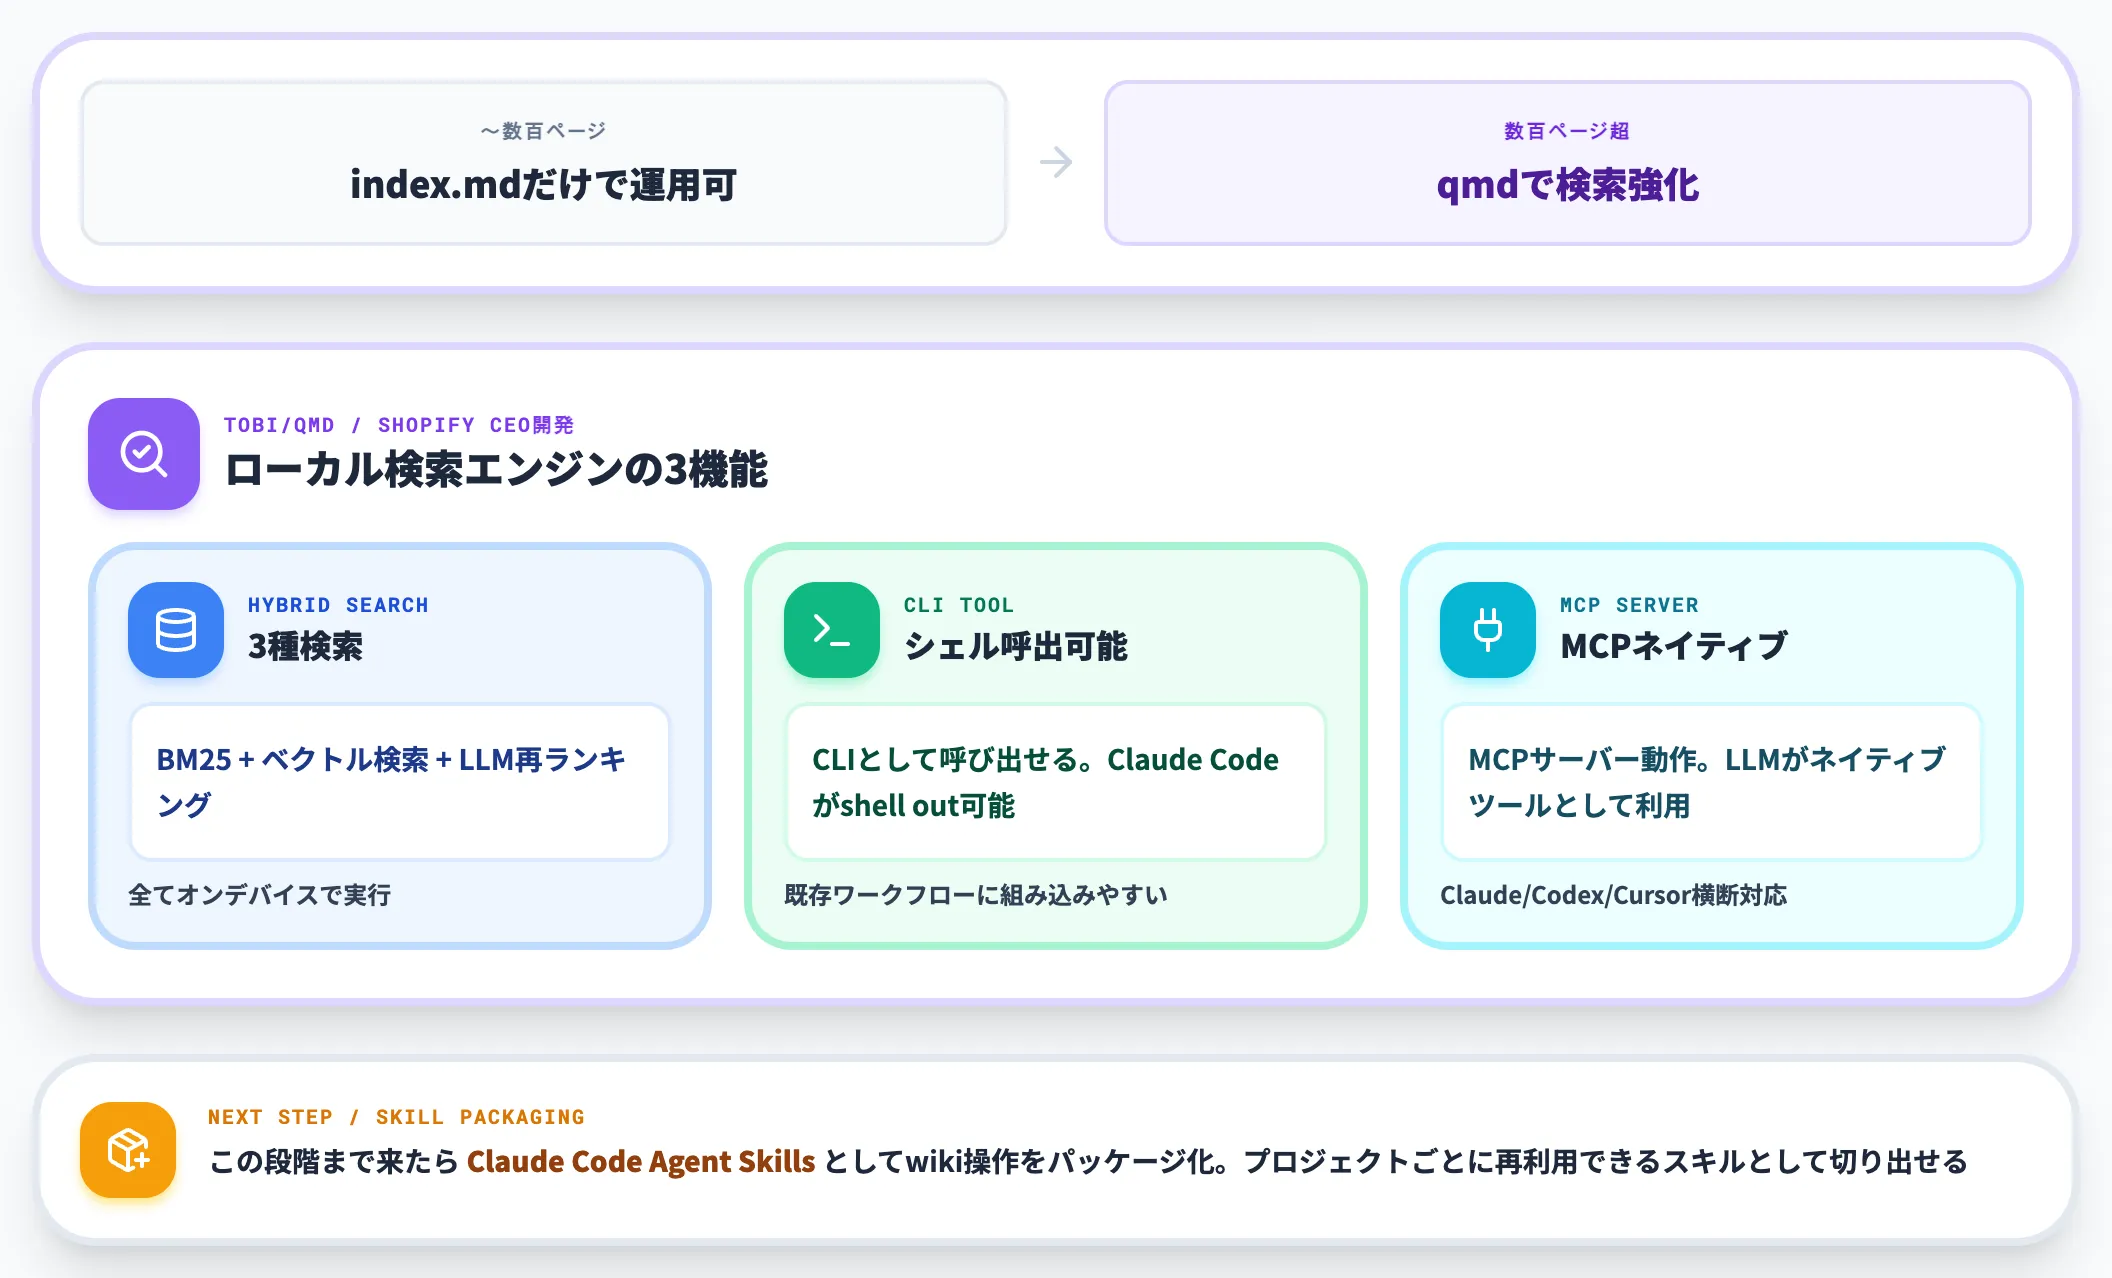Click the green terminal prompt icon
This screenshot has width=2112, height=1278.
click(x=832, y=630)
